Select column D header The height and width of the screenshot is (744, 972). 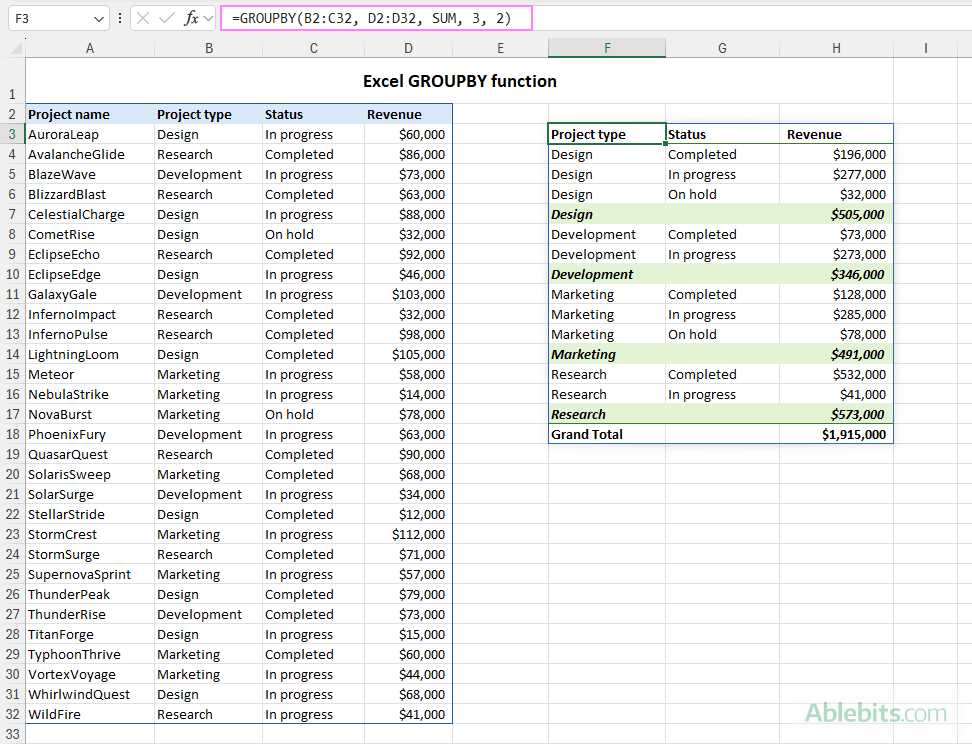(x=408, y=48)
